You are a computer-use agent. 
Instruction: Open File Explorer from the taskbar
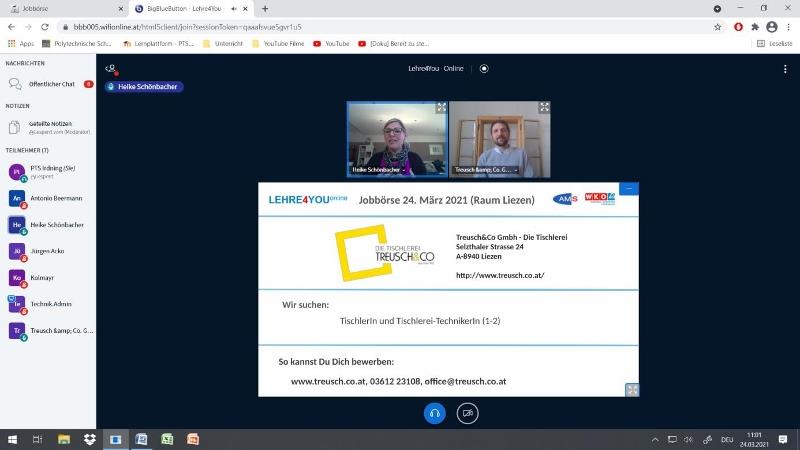click(x=64, y=439)
